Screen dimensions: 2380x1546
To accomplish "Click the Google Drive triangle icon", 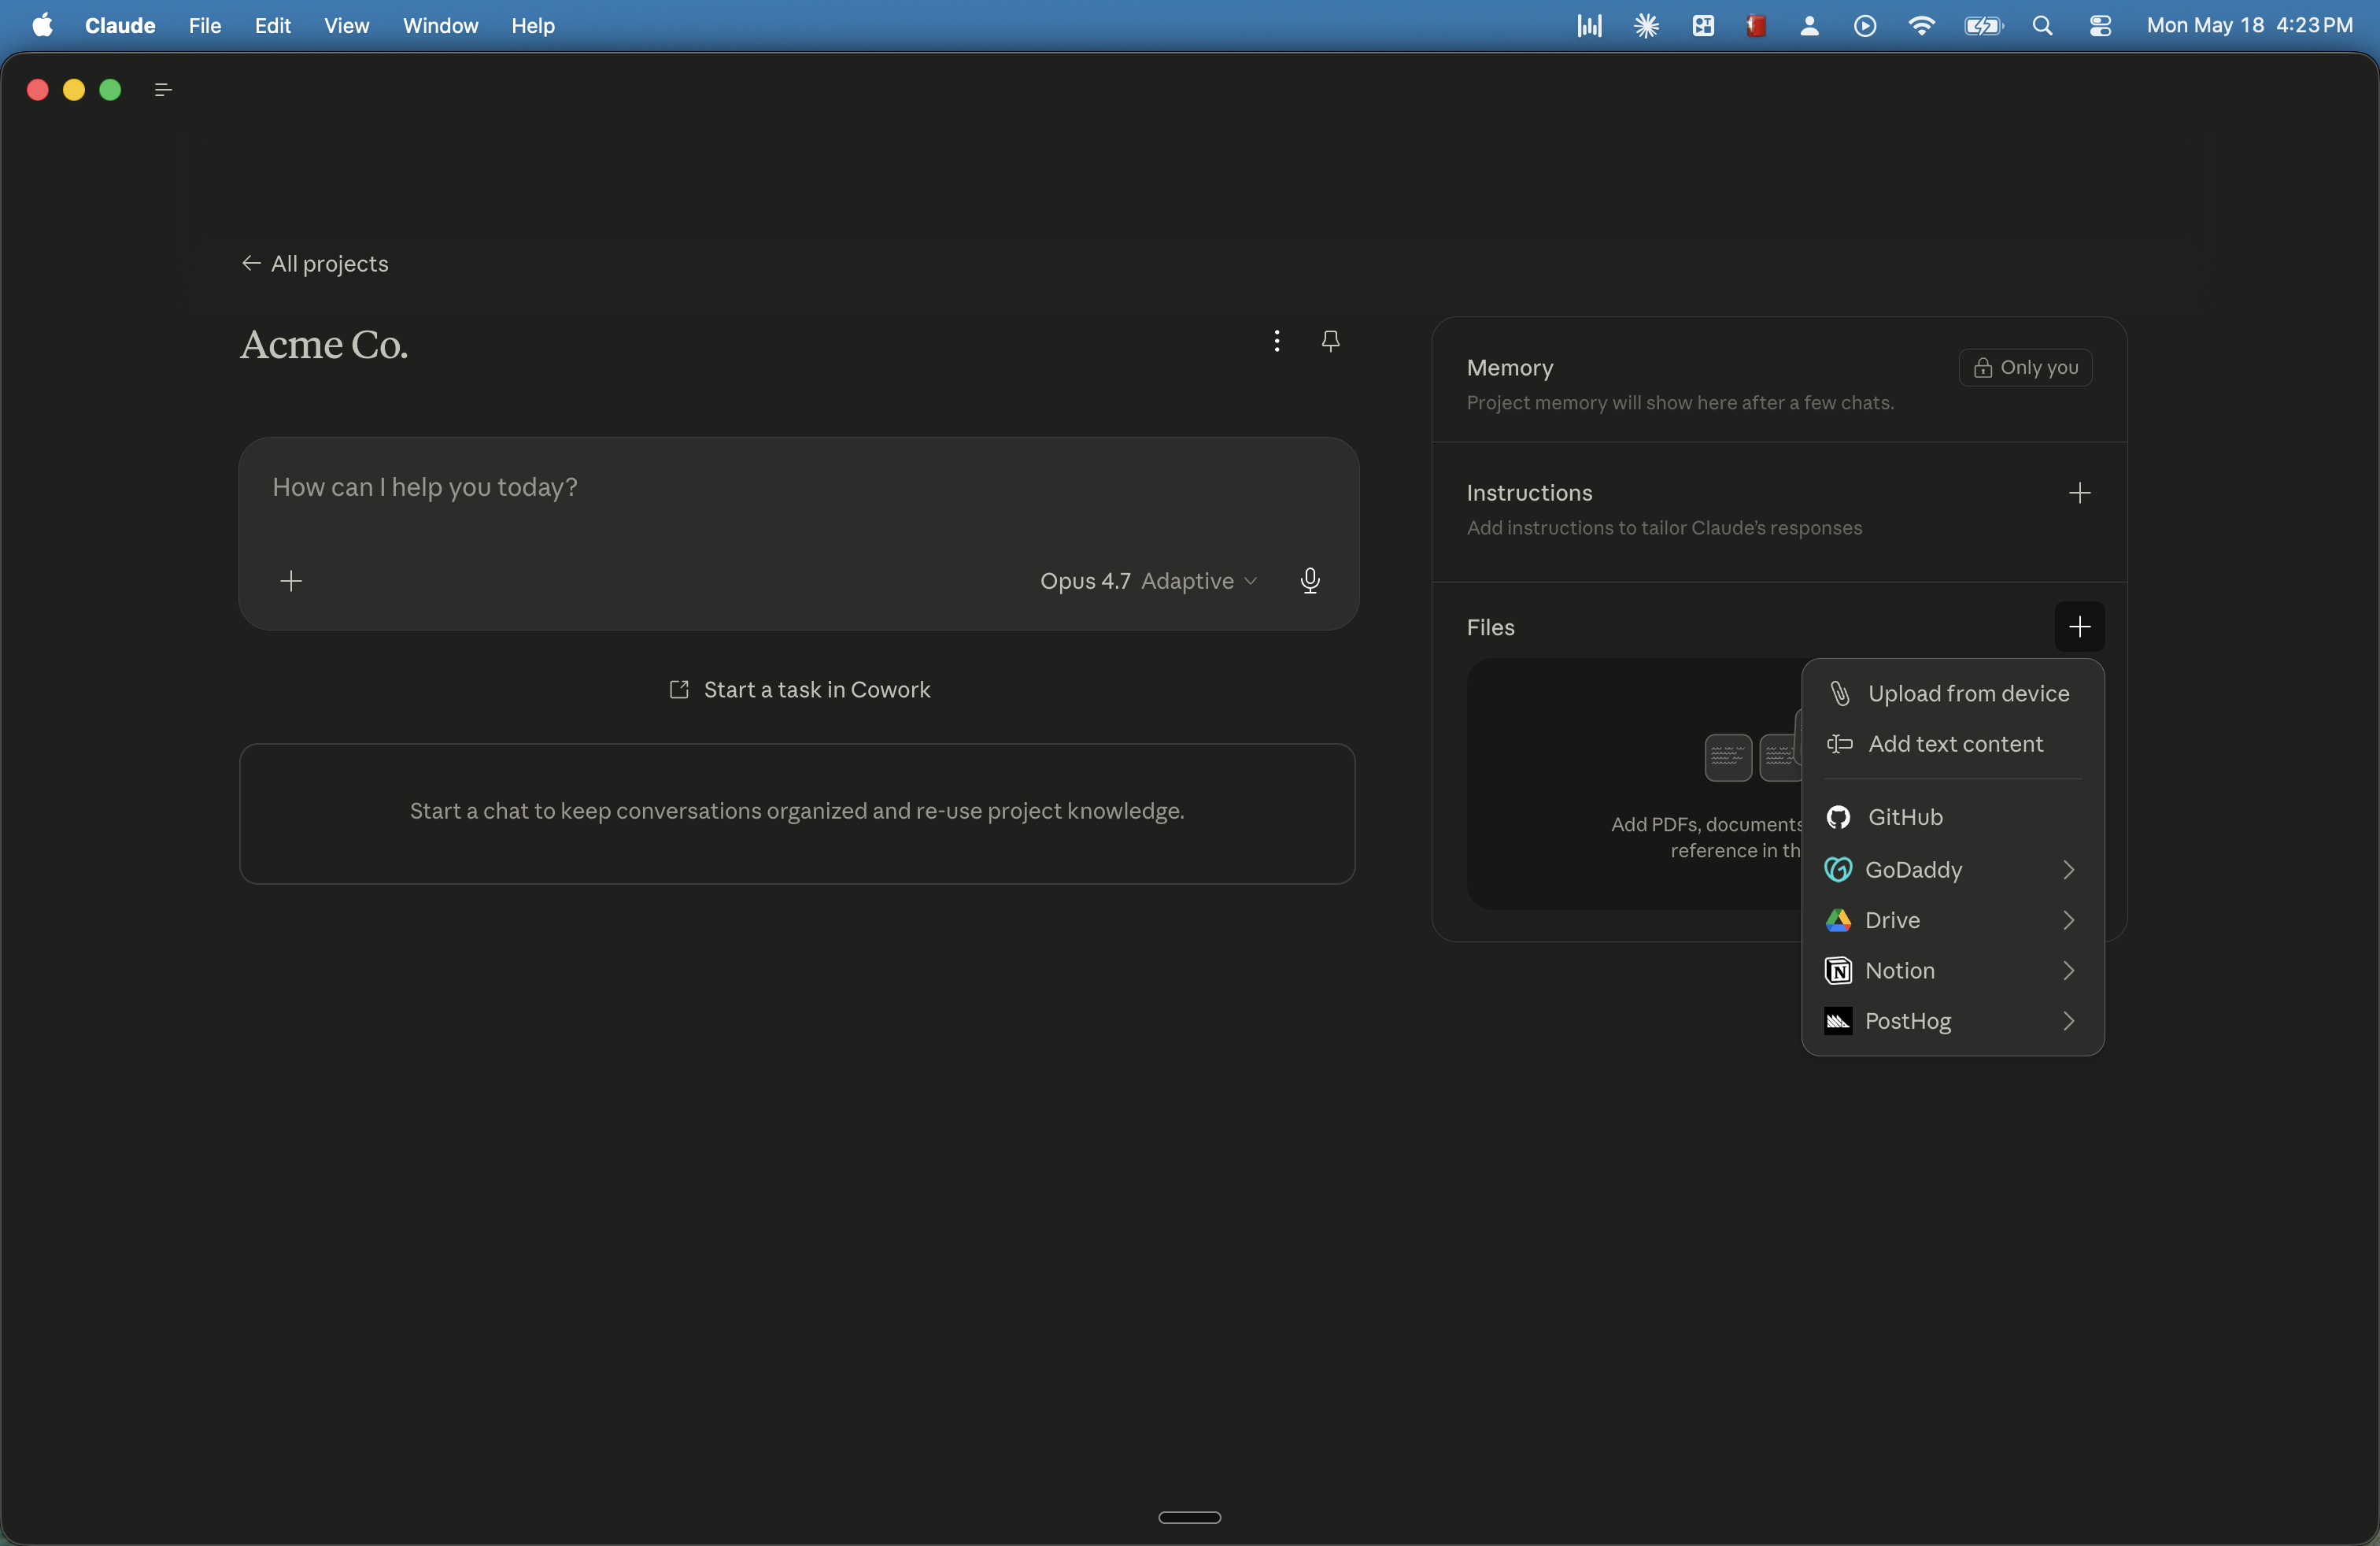I will (1838, 920).
